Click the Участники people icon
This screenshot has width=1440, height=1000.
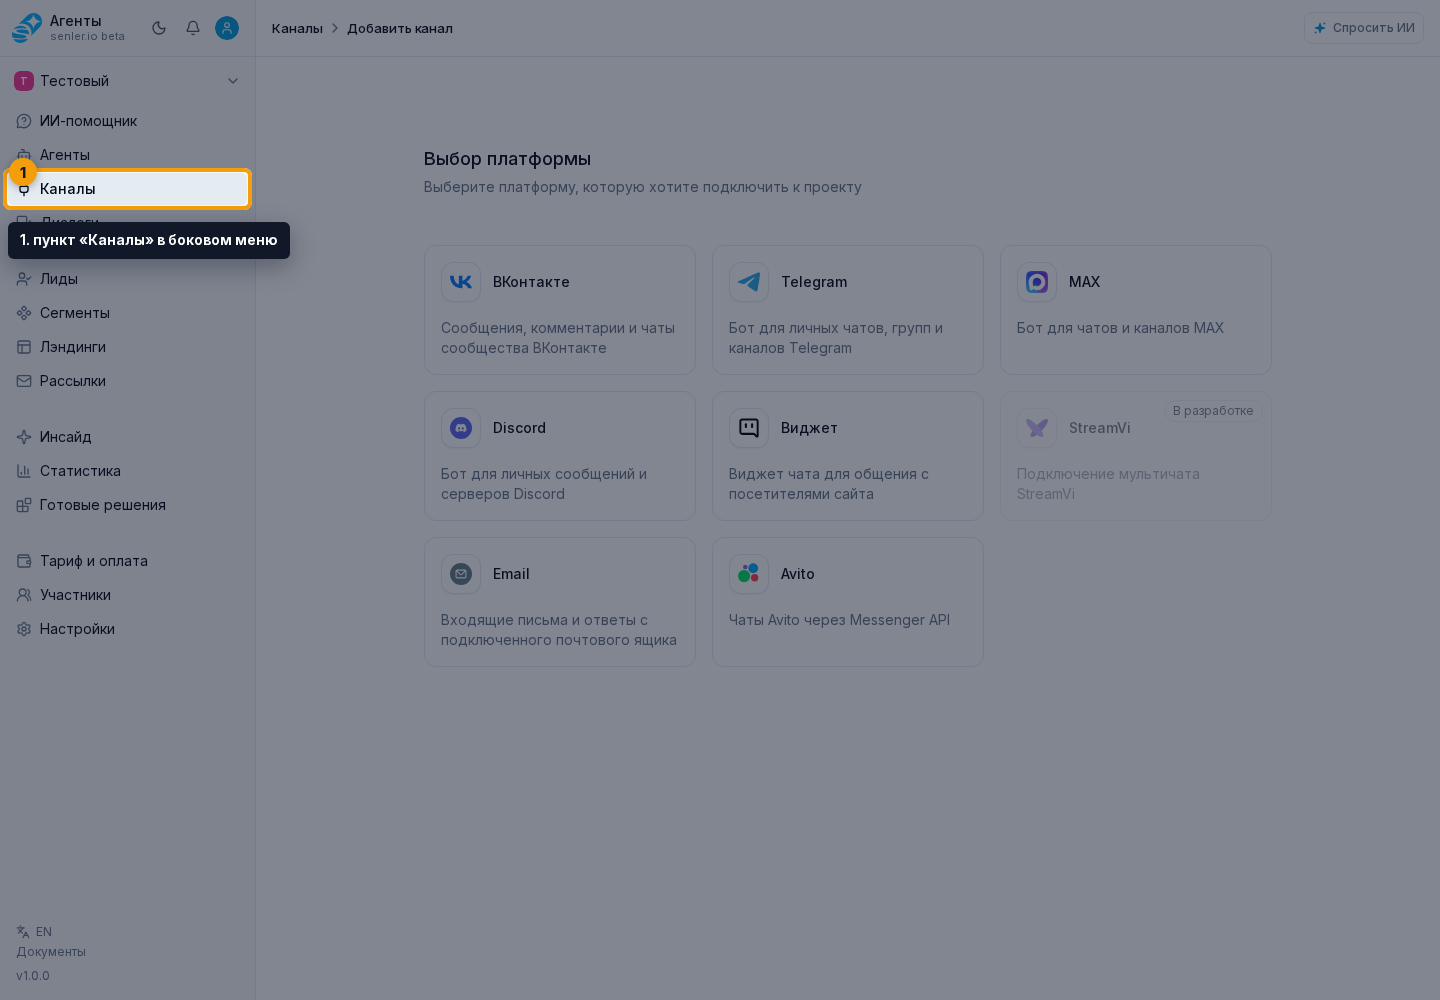click(24, 595)
